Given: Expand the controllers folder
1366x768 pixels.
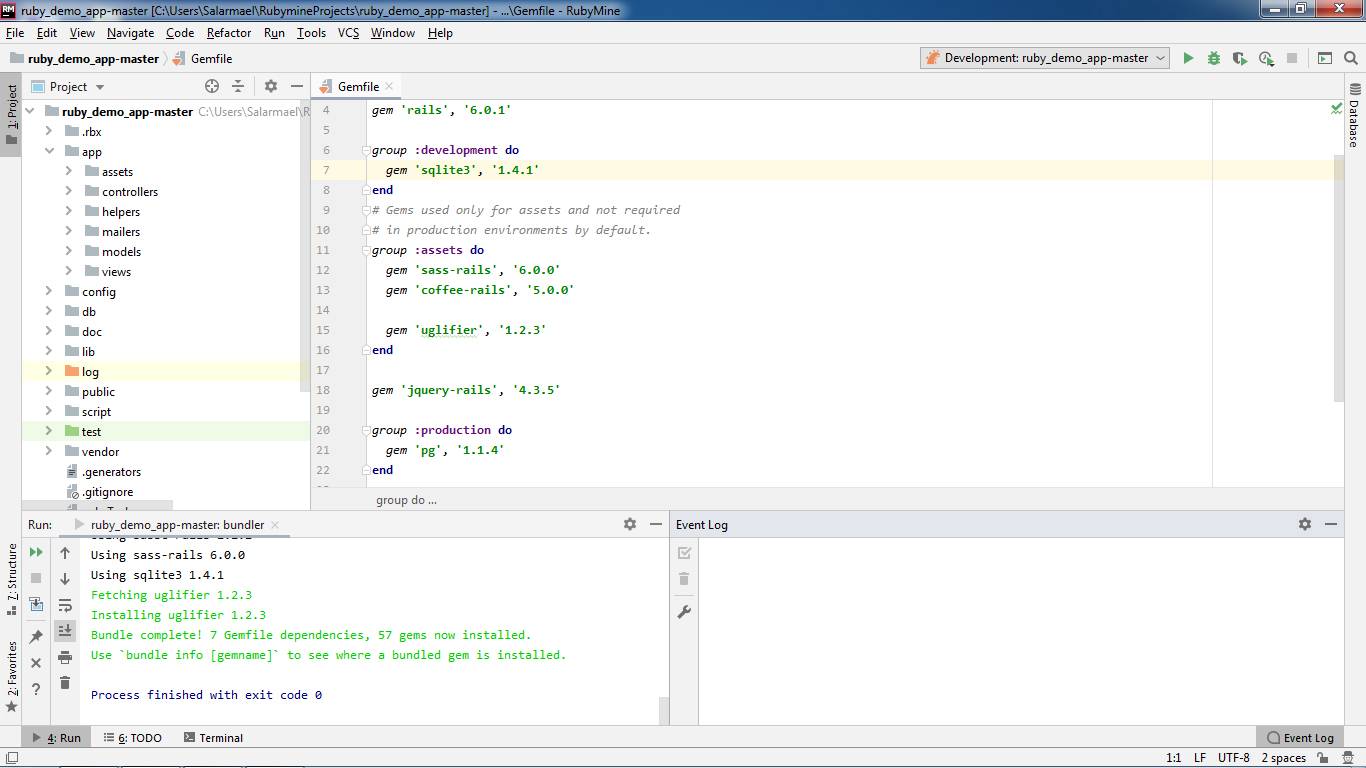Looking at the screenshot, I should [x=69, y=192].
